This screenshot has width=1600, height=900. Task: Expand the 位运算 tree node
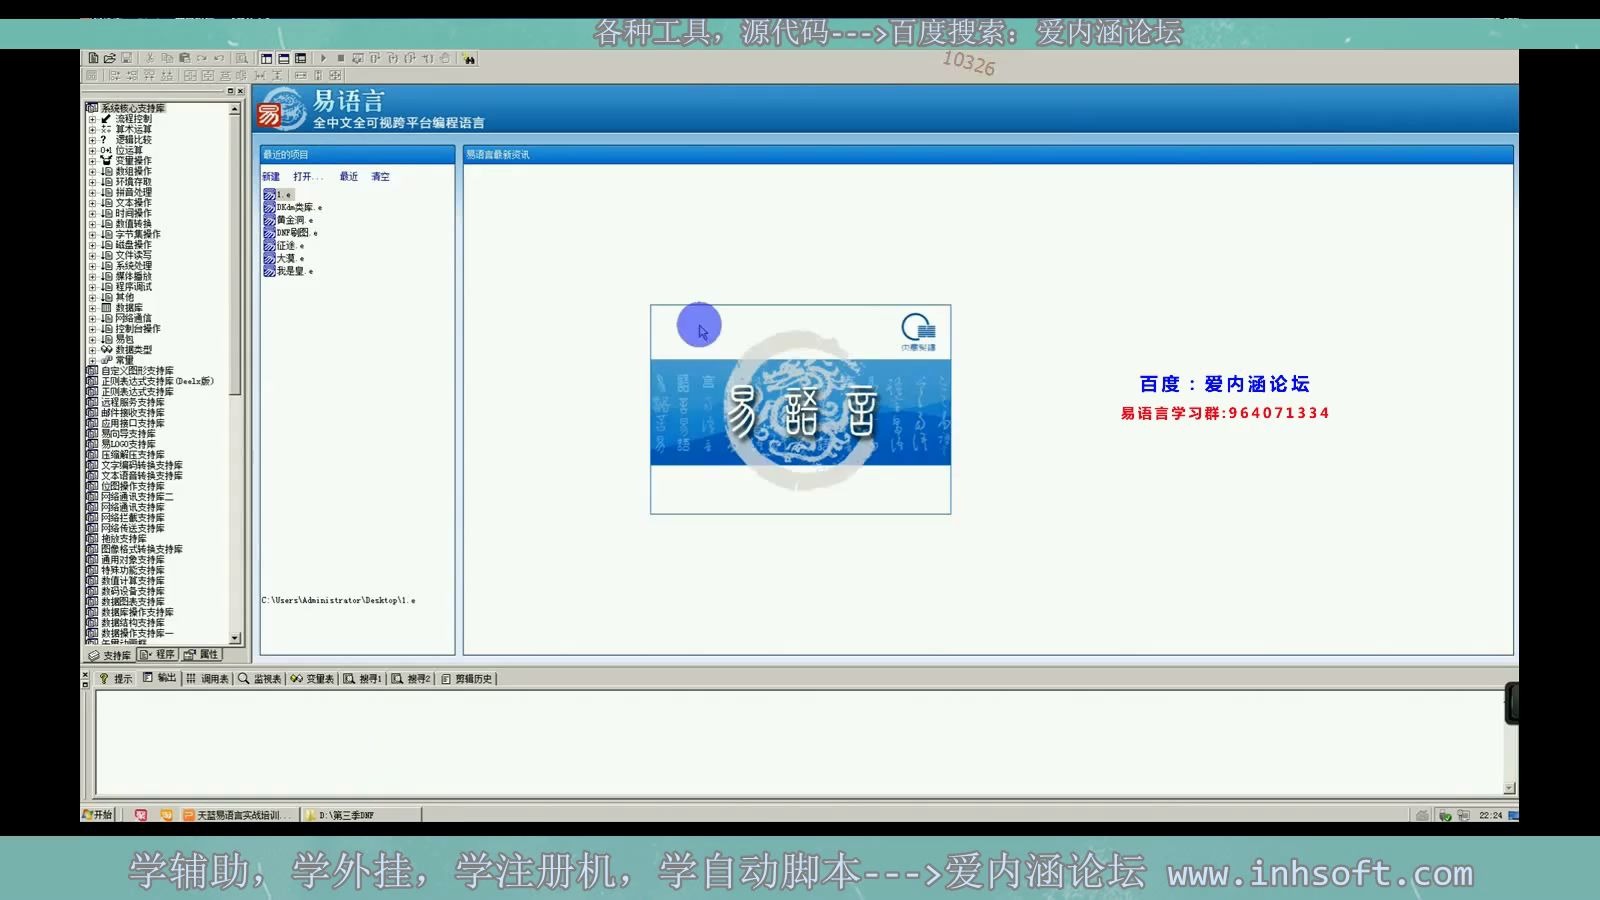(x=92, y=150)
